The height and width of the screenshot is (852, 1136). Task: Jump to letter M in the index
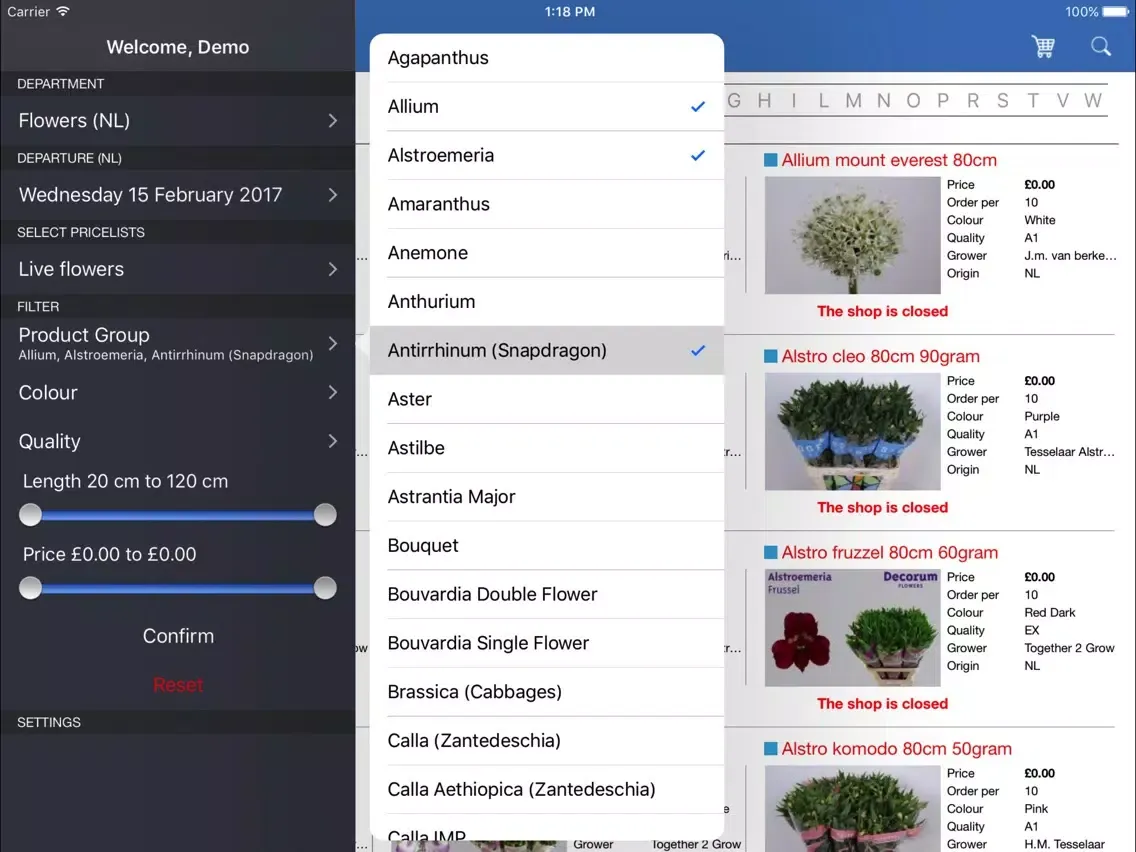[853, 101]
